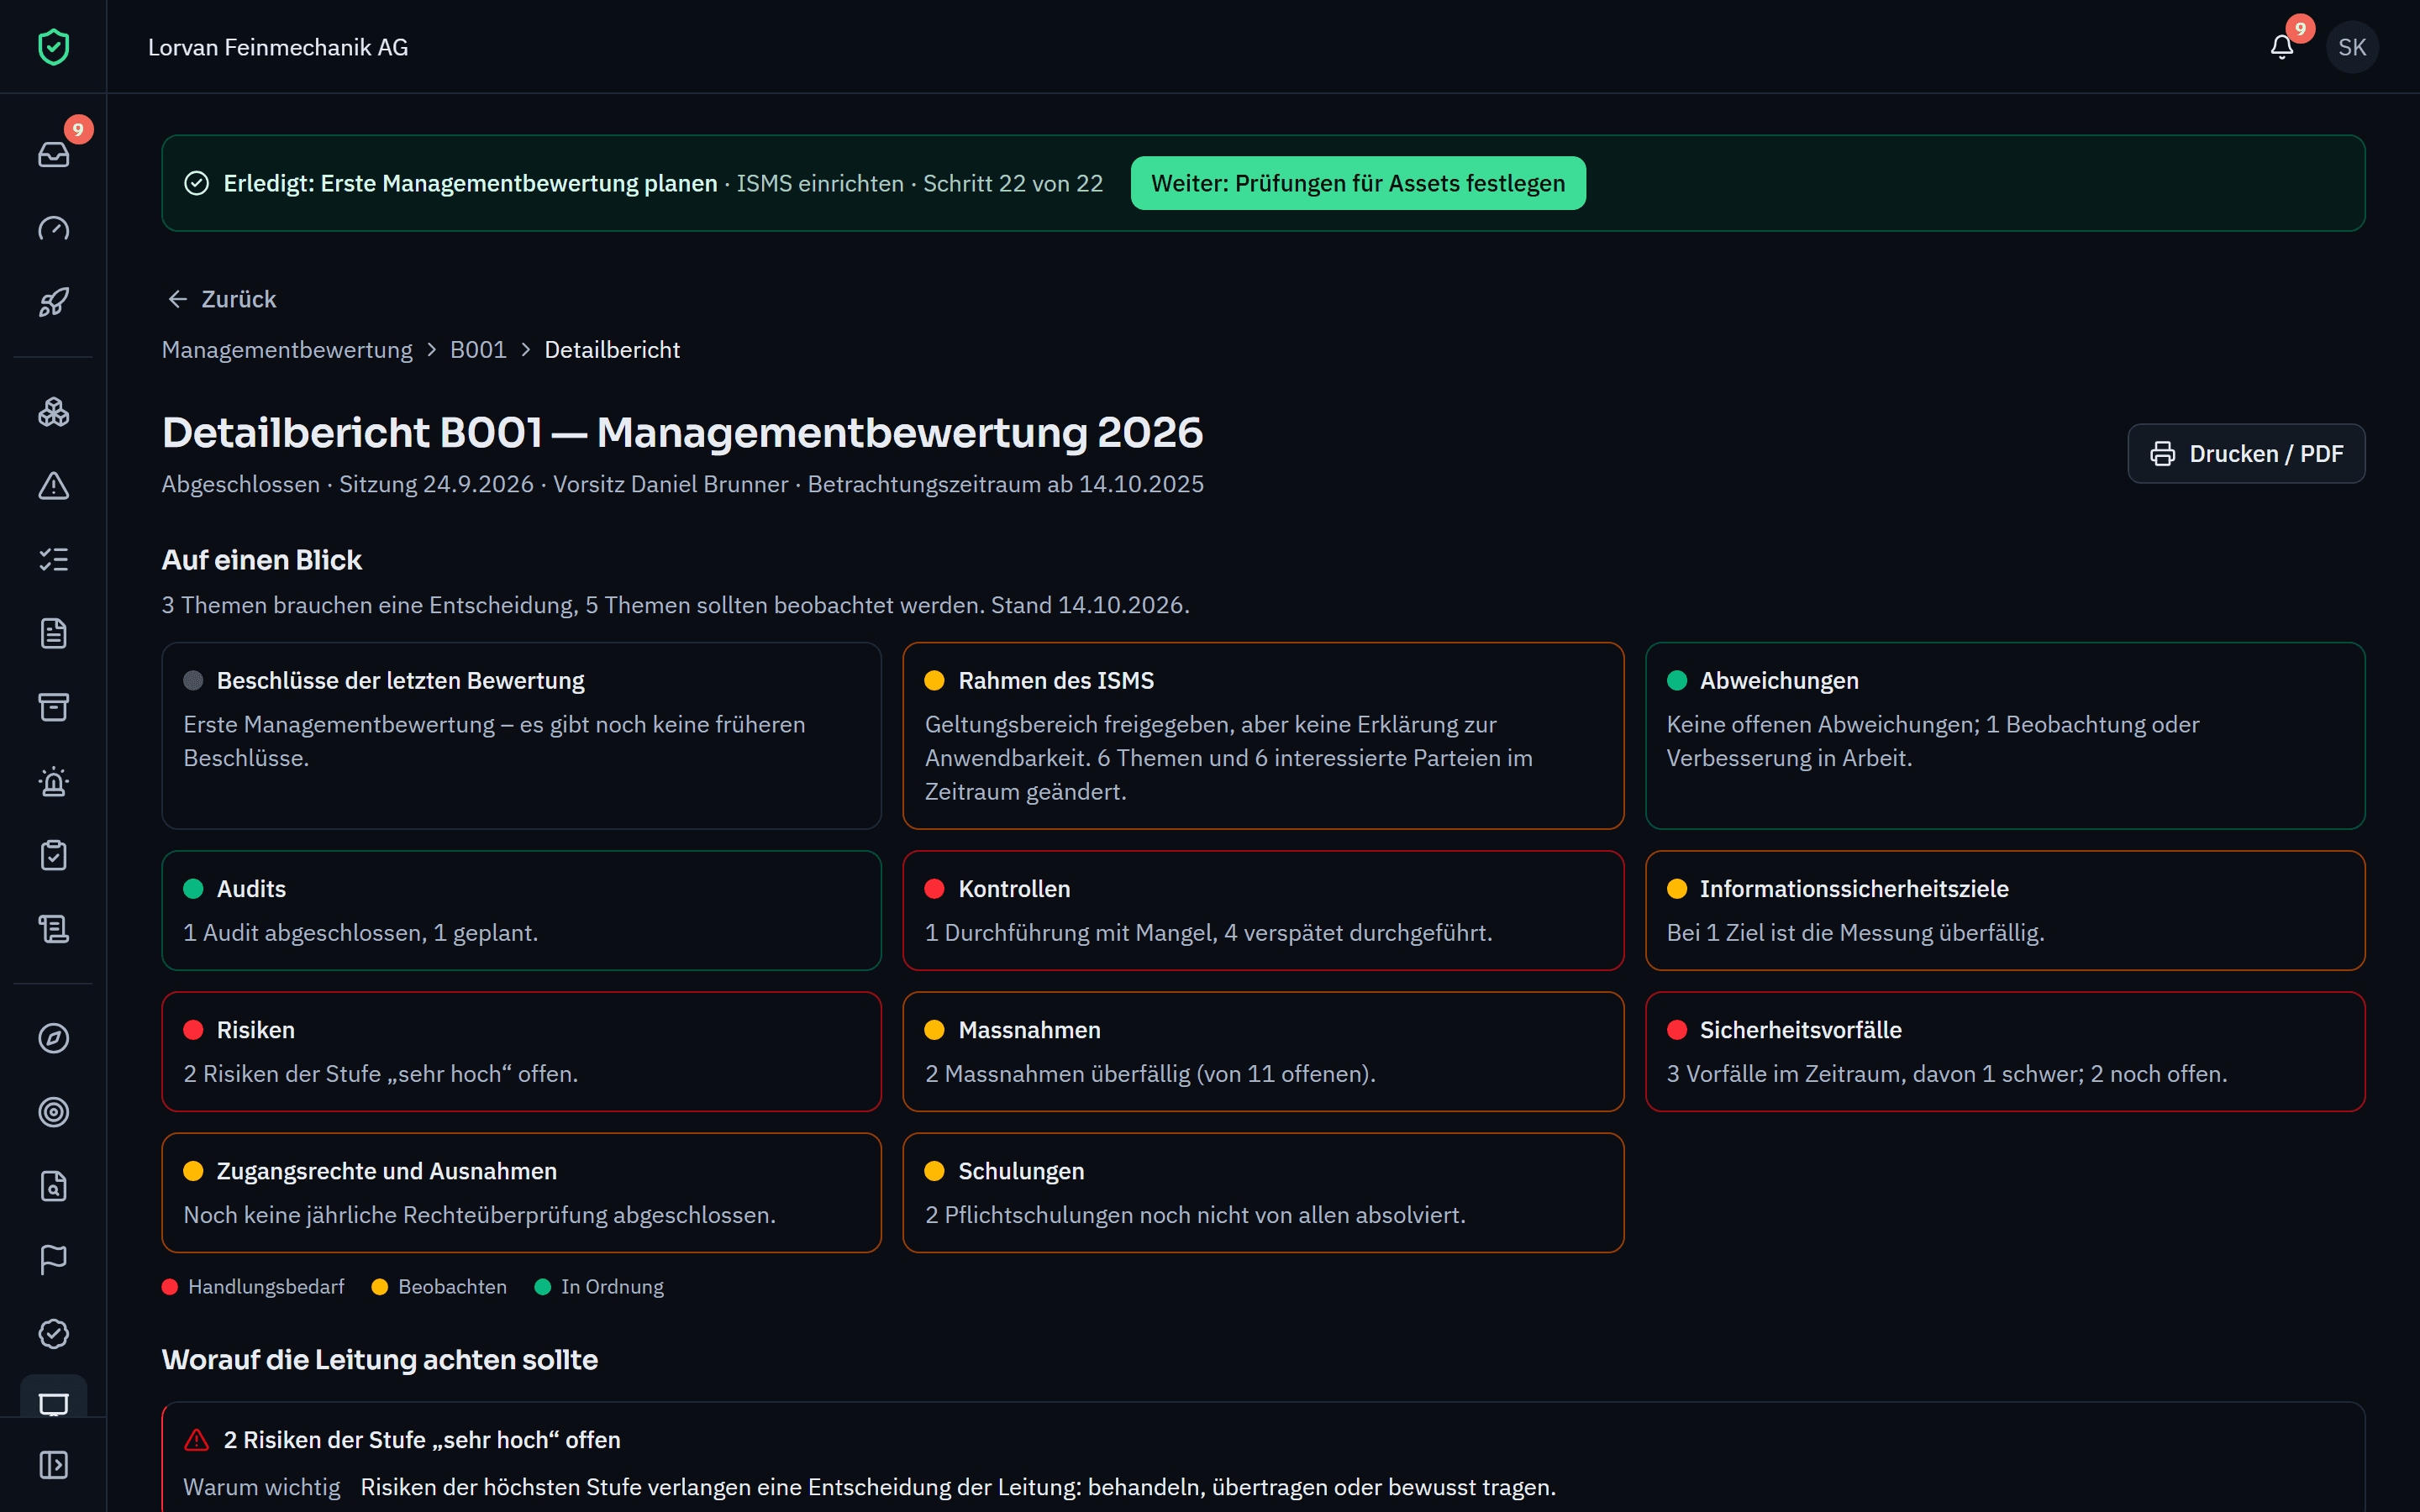The height and width of the screenshot is (1512, 2420).
Task: Open the file search icon
Action: pyautogui.click(x=53, y=1186)
